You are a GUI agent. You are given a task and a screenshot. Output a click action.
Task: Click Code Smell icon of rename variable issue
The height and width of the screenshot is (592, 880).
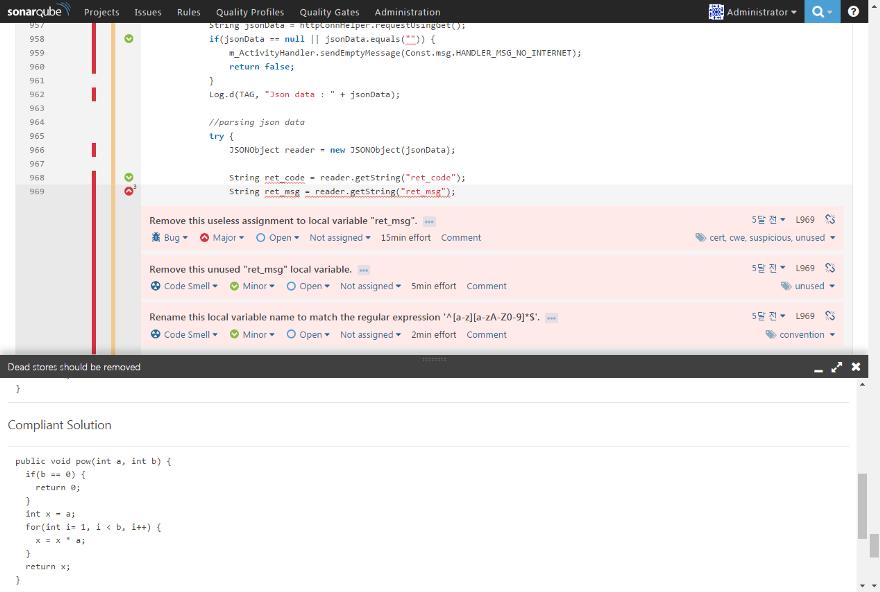point(155,334)
